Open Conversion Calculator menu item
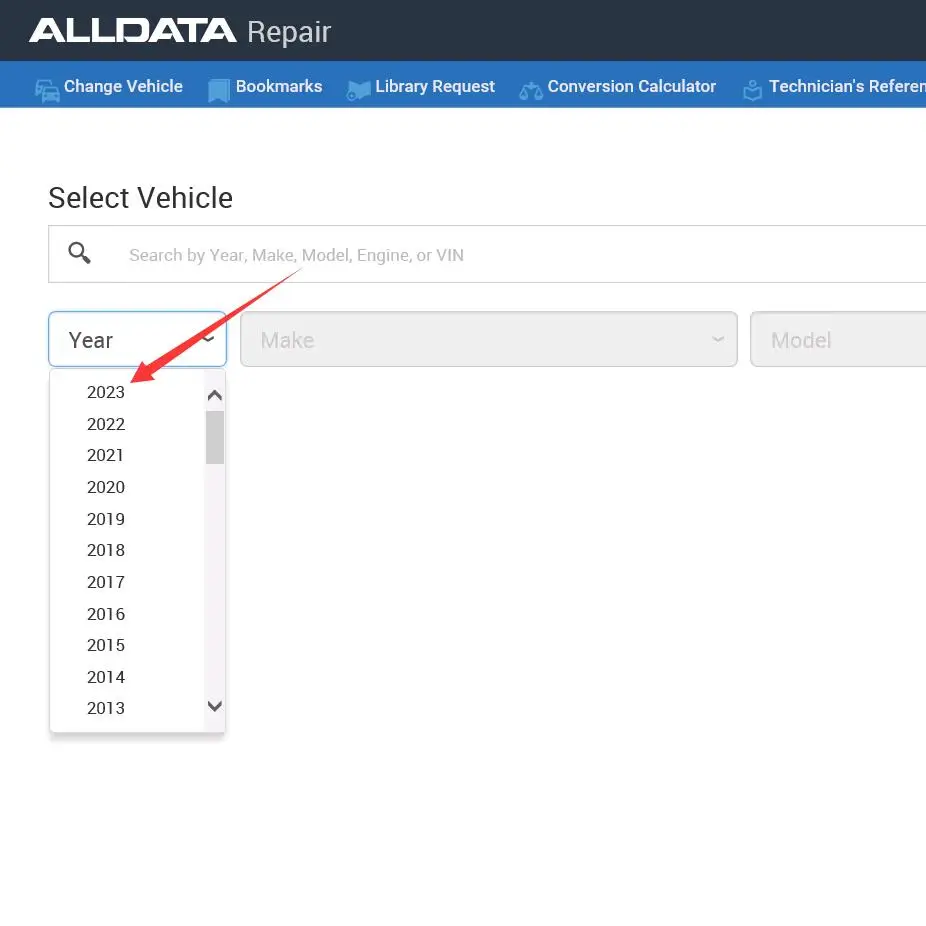The image size is (926, 926). pos(617,87)
